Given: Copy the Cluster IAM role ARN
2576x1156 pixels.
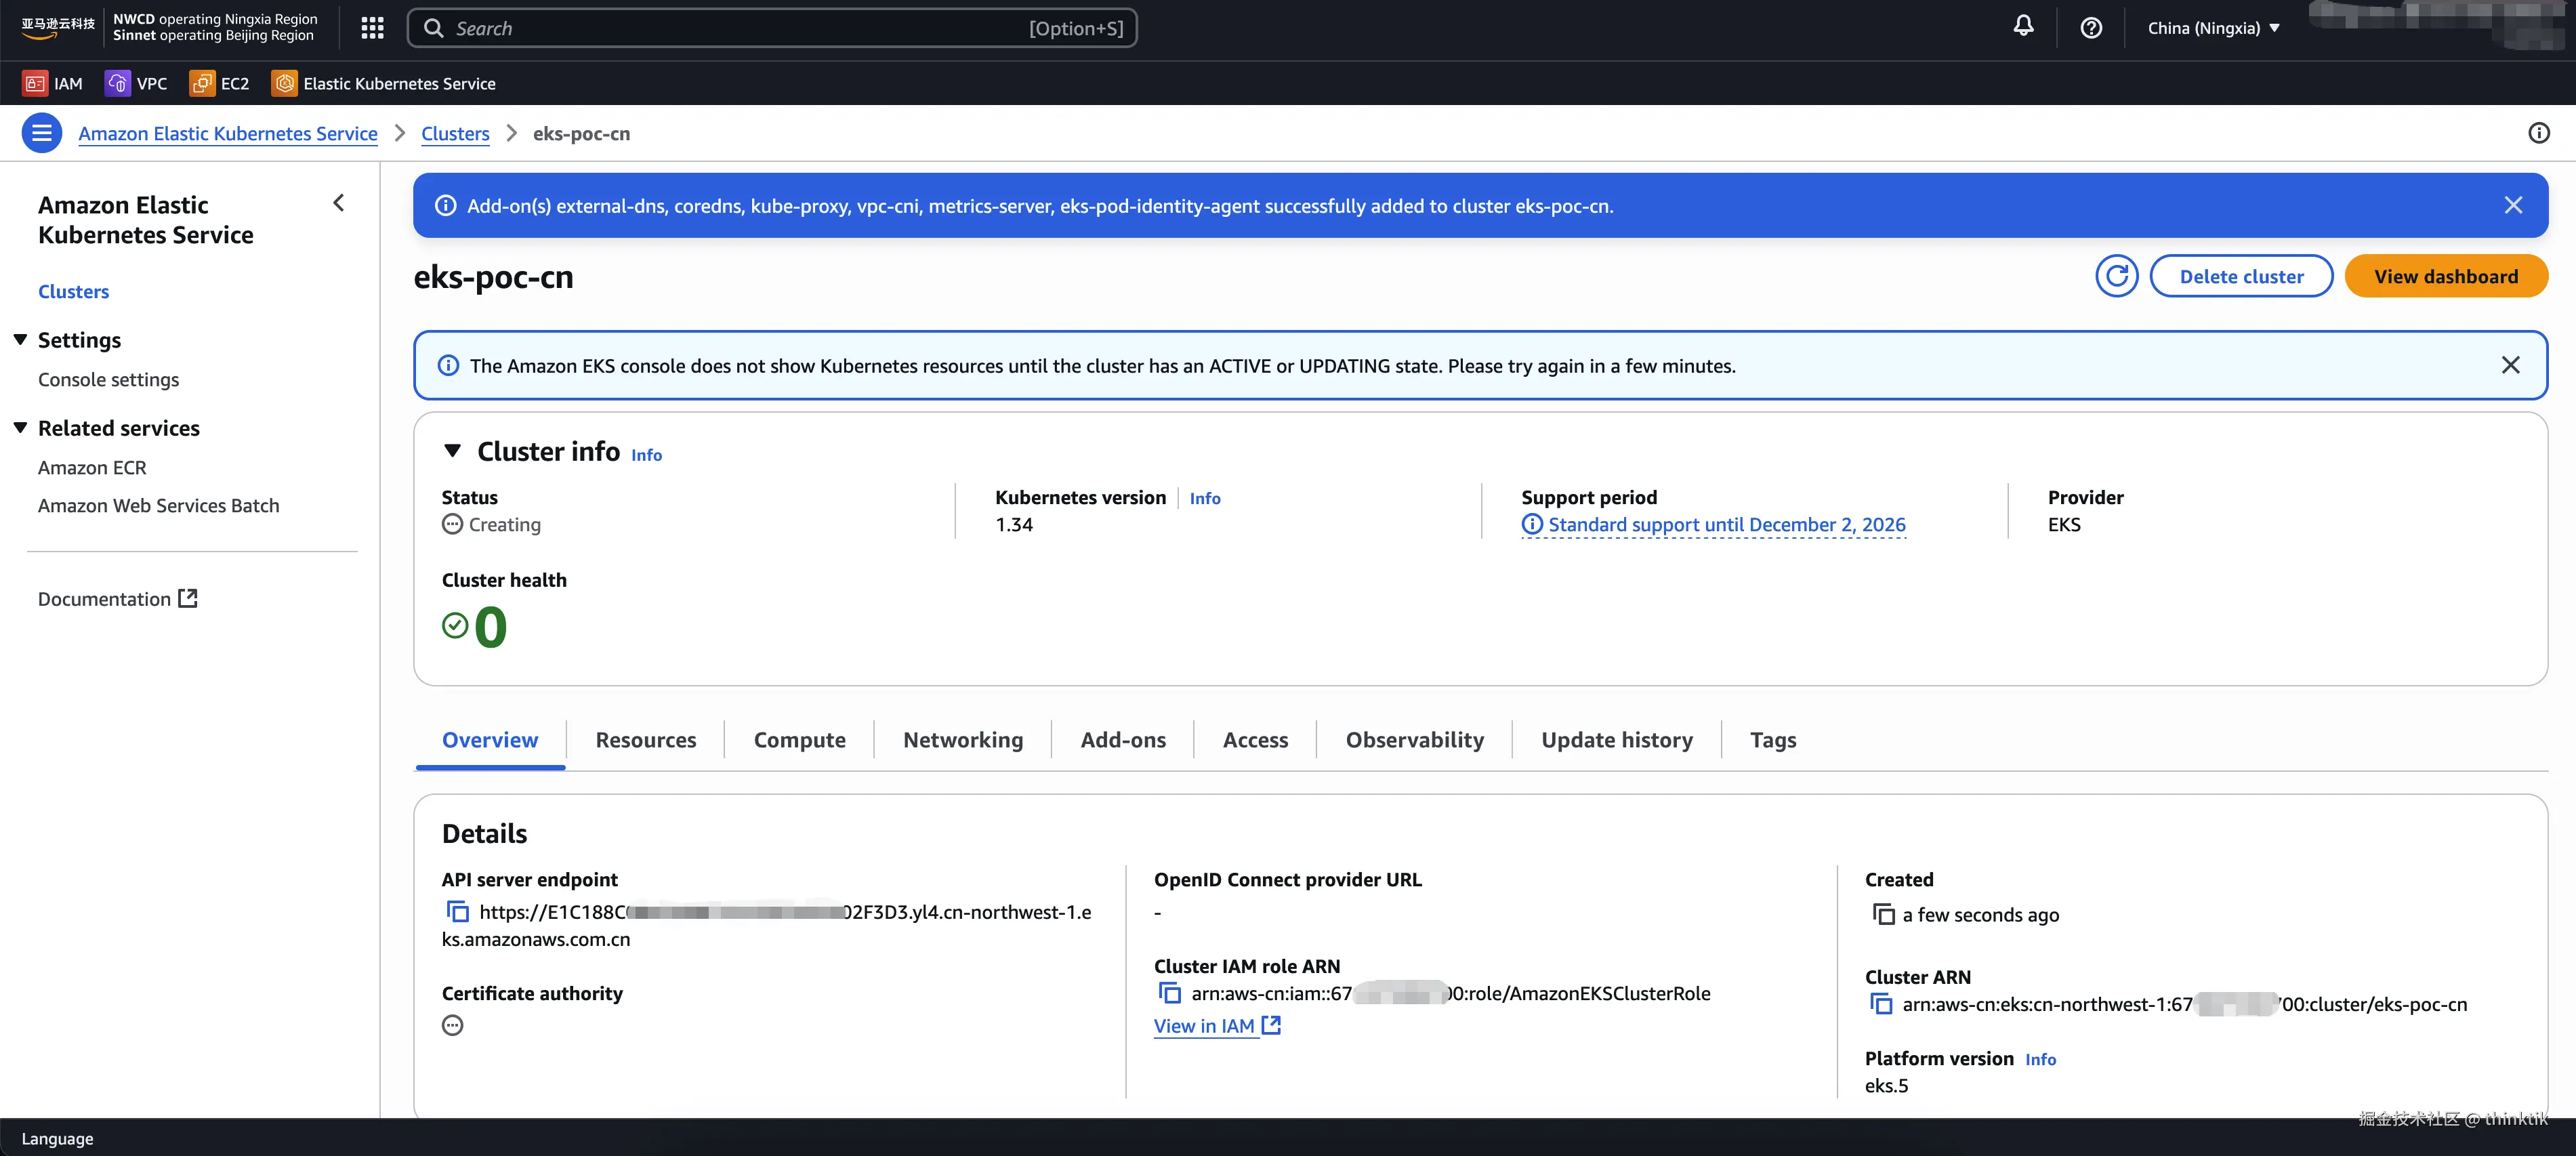Looking at the screenshot, I should coord(1169,993).
